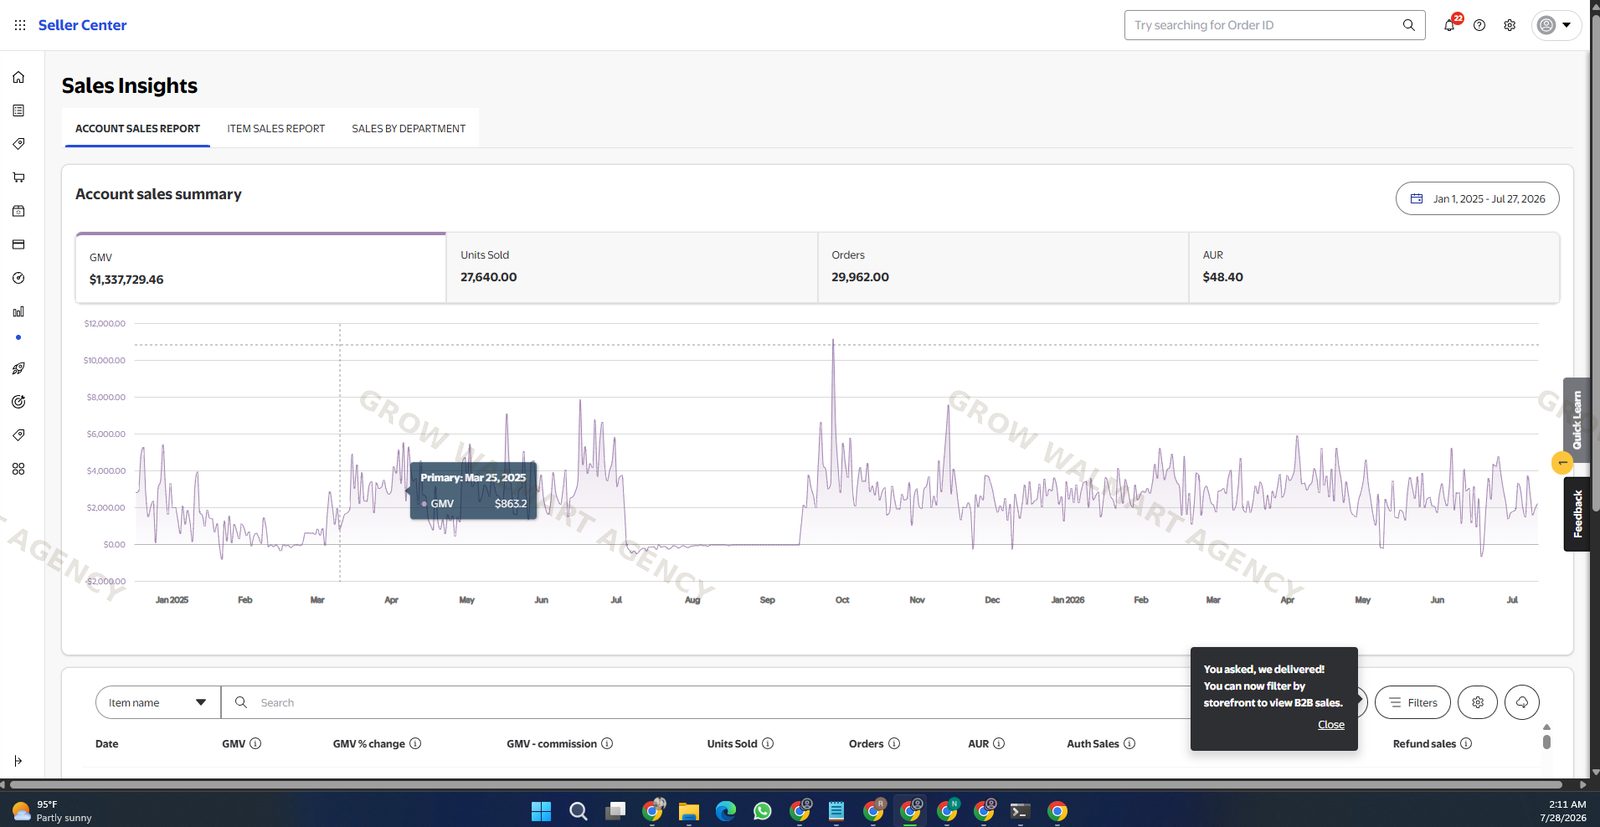The height and width of the screenshot is (827, 1600).
Task: Open the weather widget showing 95°F
Action: pos(52,811)
